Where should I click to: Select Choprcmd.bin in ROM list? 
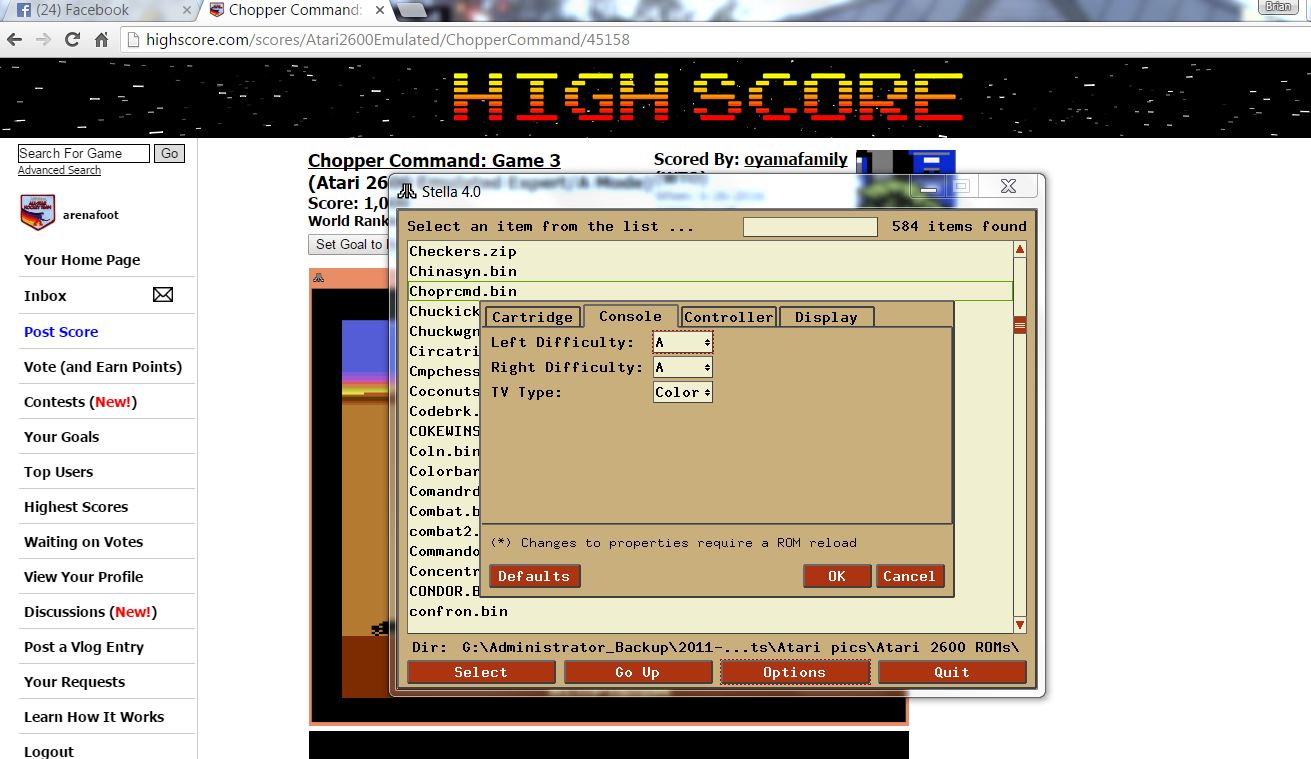[x=710, y=291]
